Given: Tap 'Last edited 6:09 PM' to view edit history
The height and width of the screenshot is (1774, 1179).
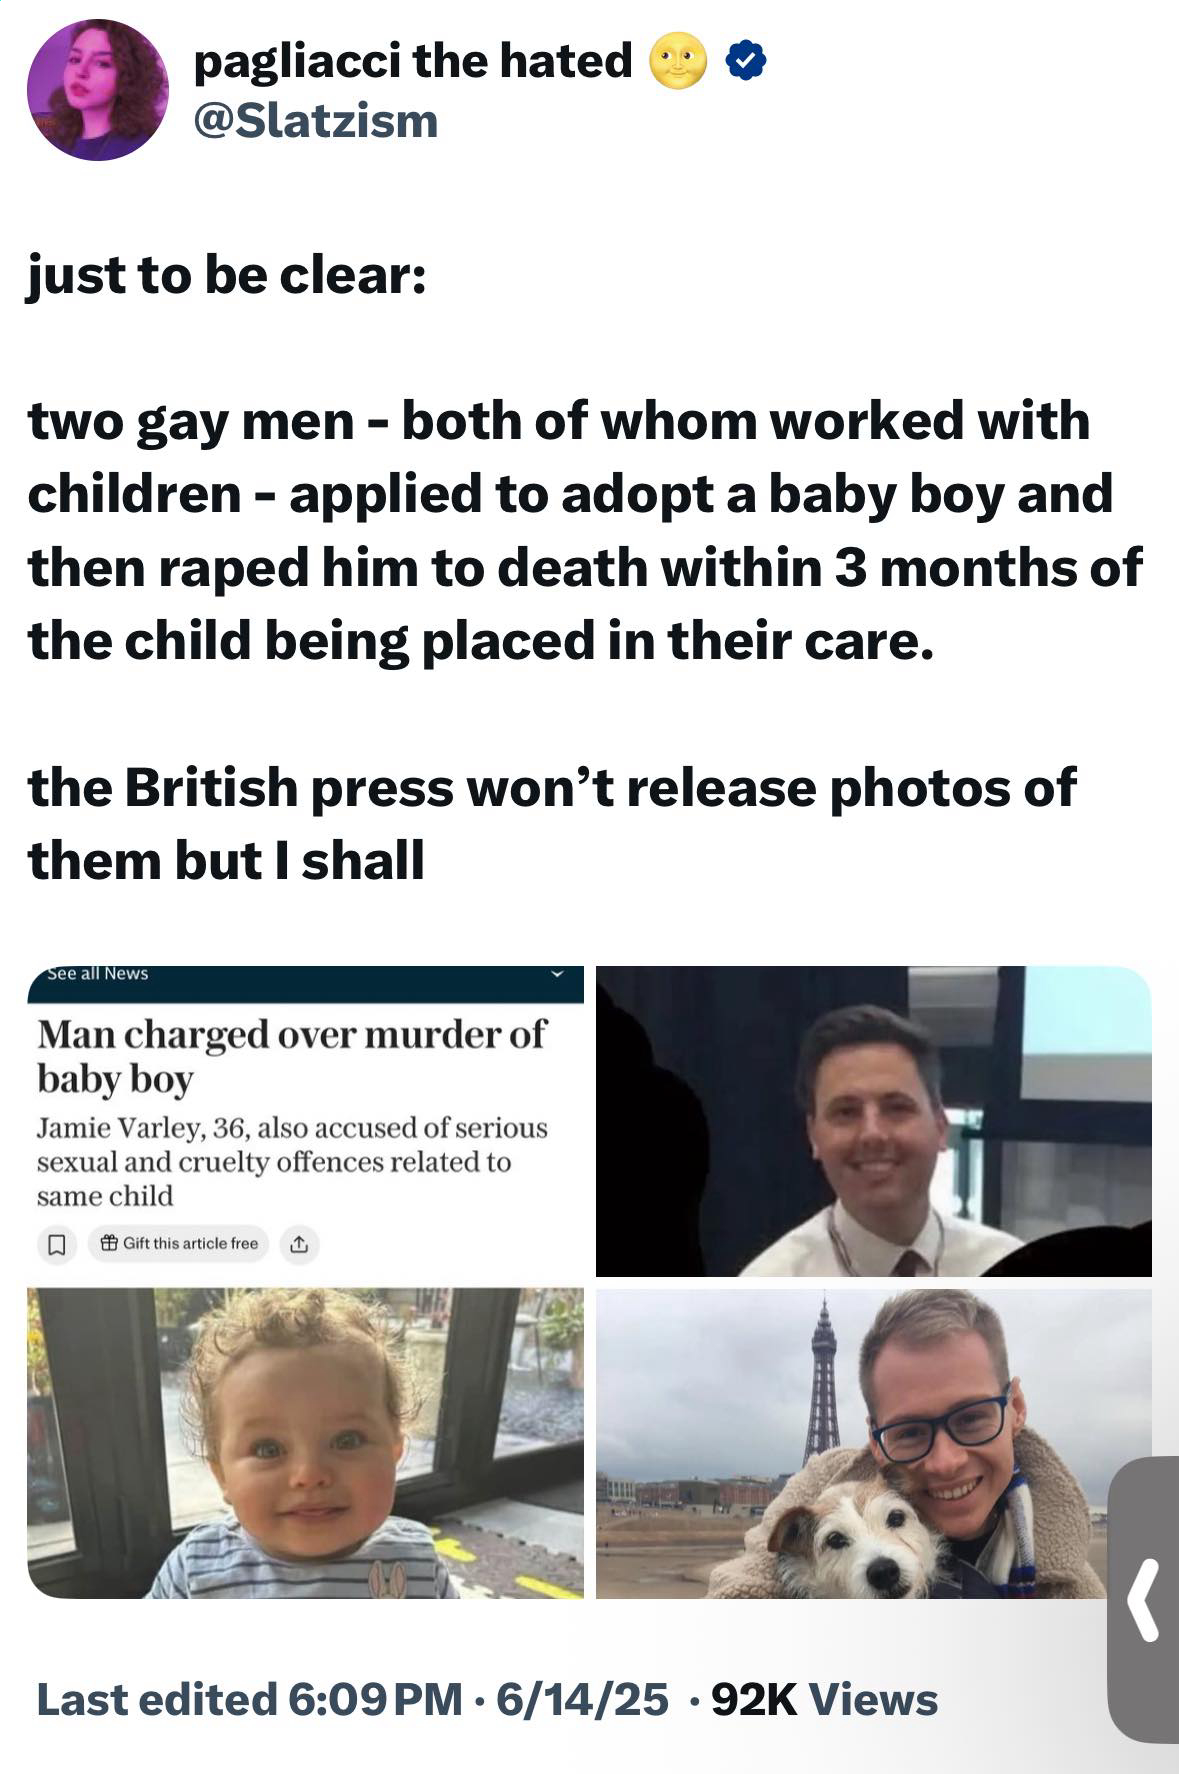Looking at the screenshot, I should 250,1699.
